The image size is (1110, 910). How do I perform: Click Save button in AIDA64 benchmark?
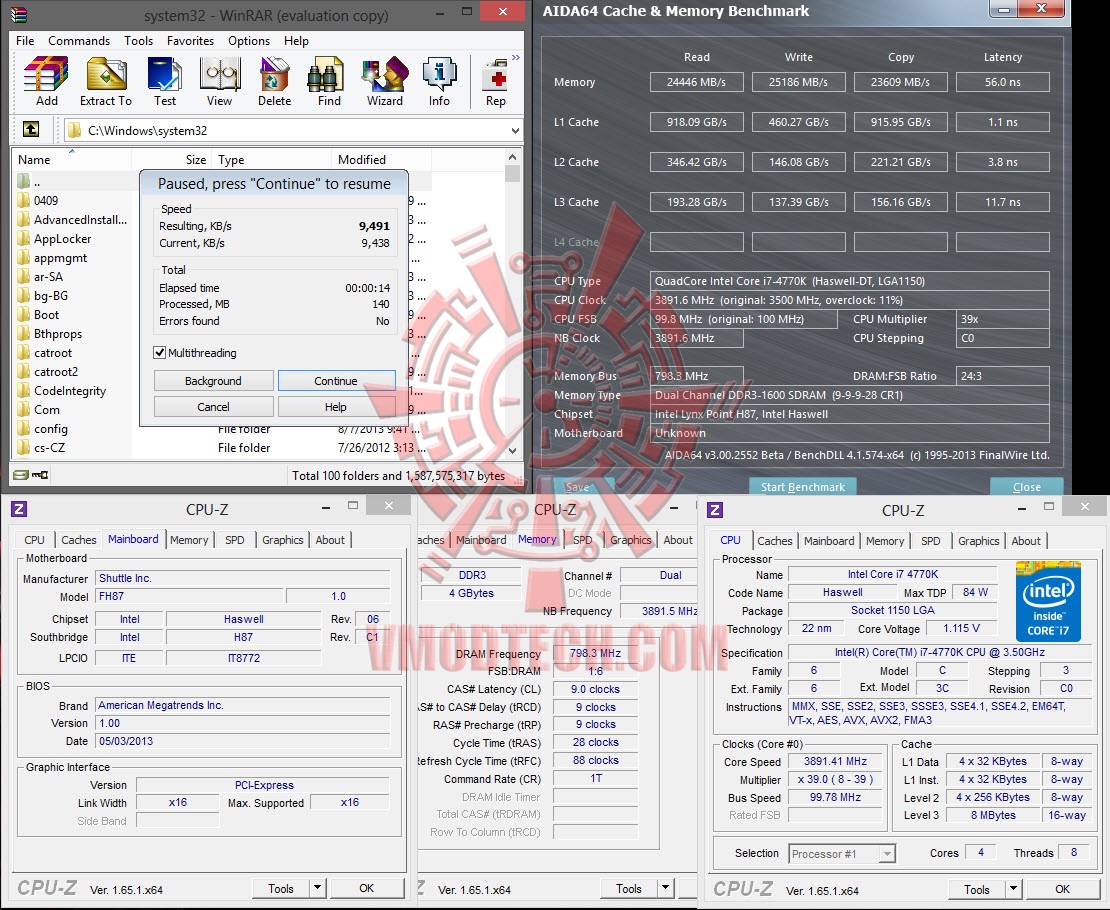coord(578,487)
